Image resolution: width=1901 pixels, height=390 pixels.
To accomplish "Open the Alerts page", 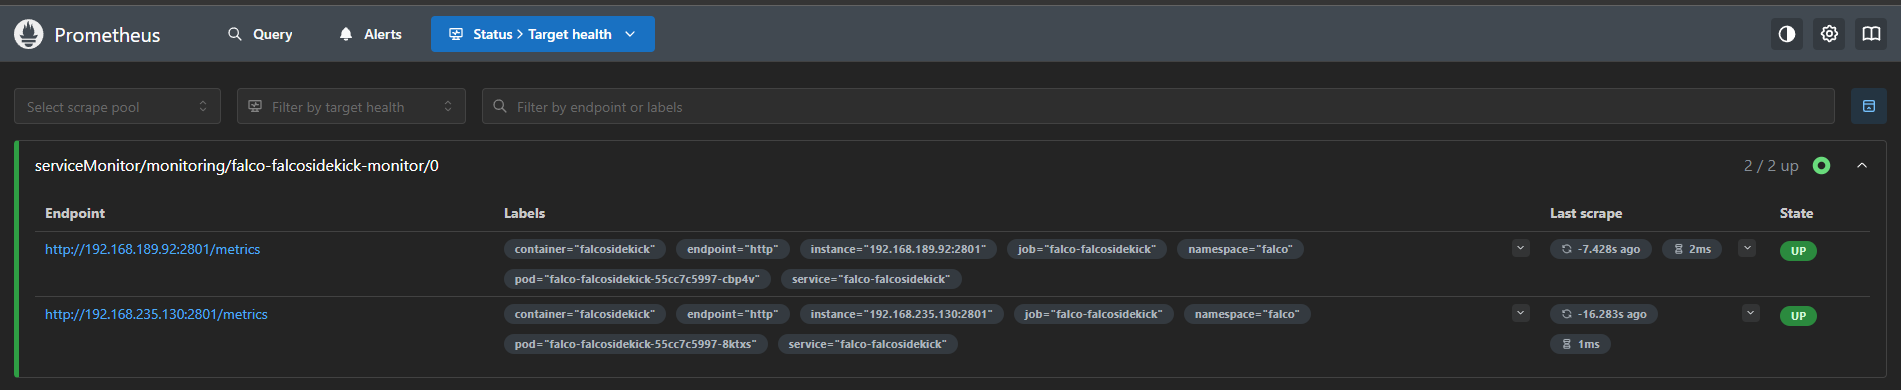I will [371, 34].
